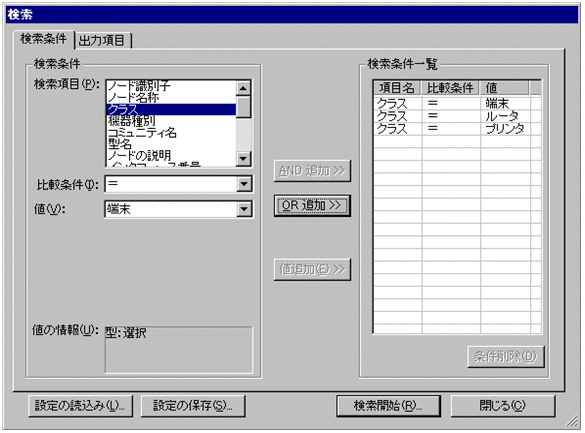
Task: Select 型名 in the search item list
Action: click(171, 144)
